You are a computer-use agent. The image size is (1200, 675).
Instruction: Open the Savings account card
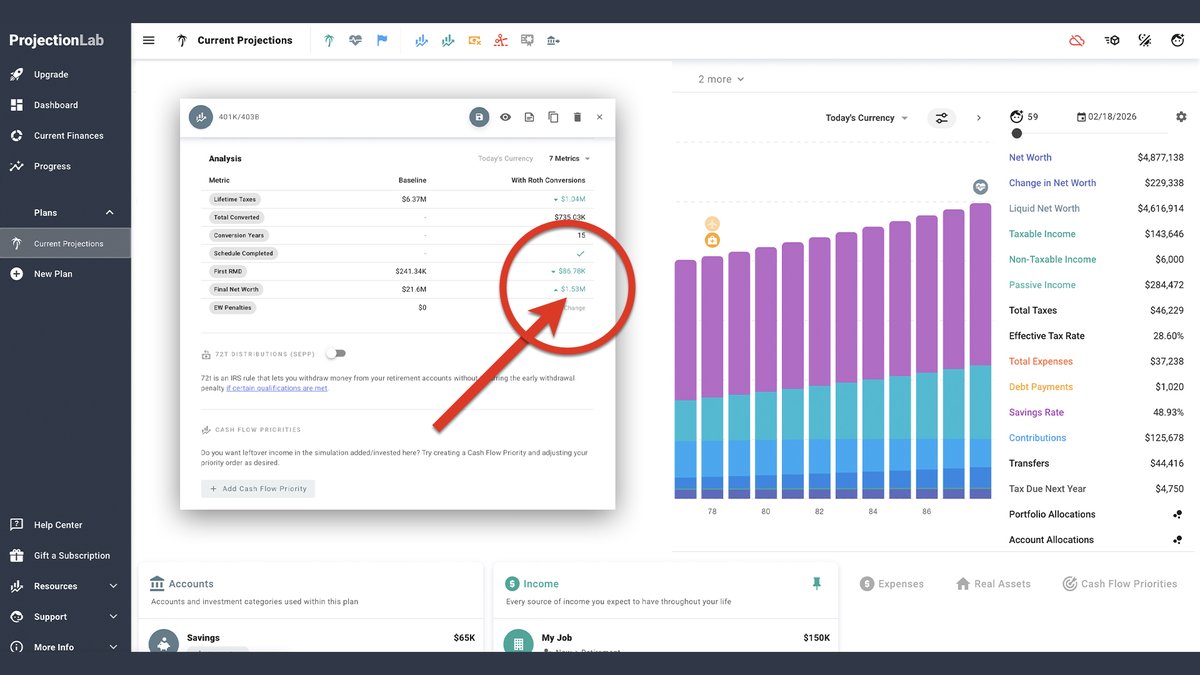coord(311,636)
